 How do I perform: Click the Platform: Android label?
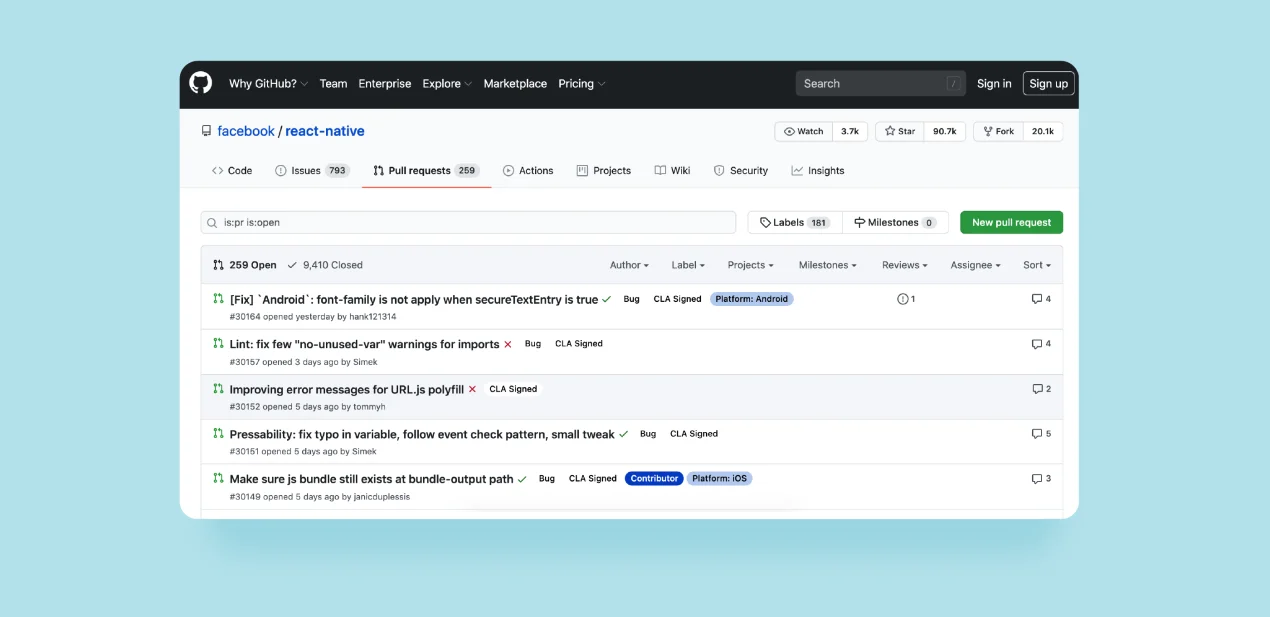pyautogui.click(x=752, y=299)
